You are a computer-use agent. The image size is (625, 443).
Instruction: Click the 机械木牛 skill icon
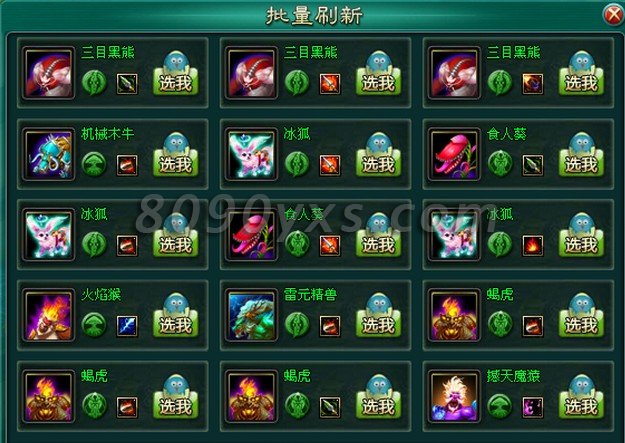coord(127,165)
